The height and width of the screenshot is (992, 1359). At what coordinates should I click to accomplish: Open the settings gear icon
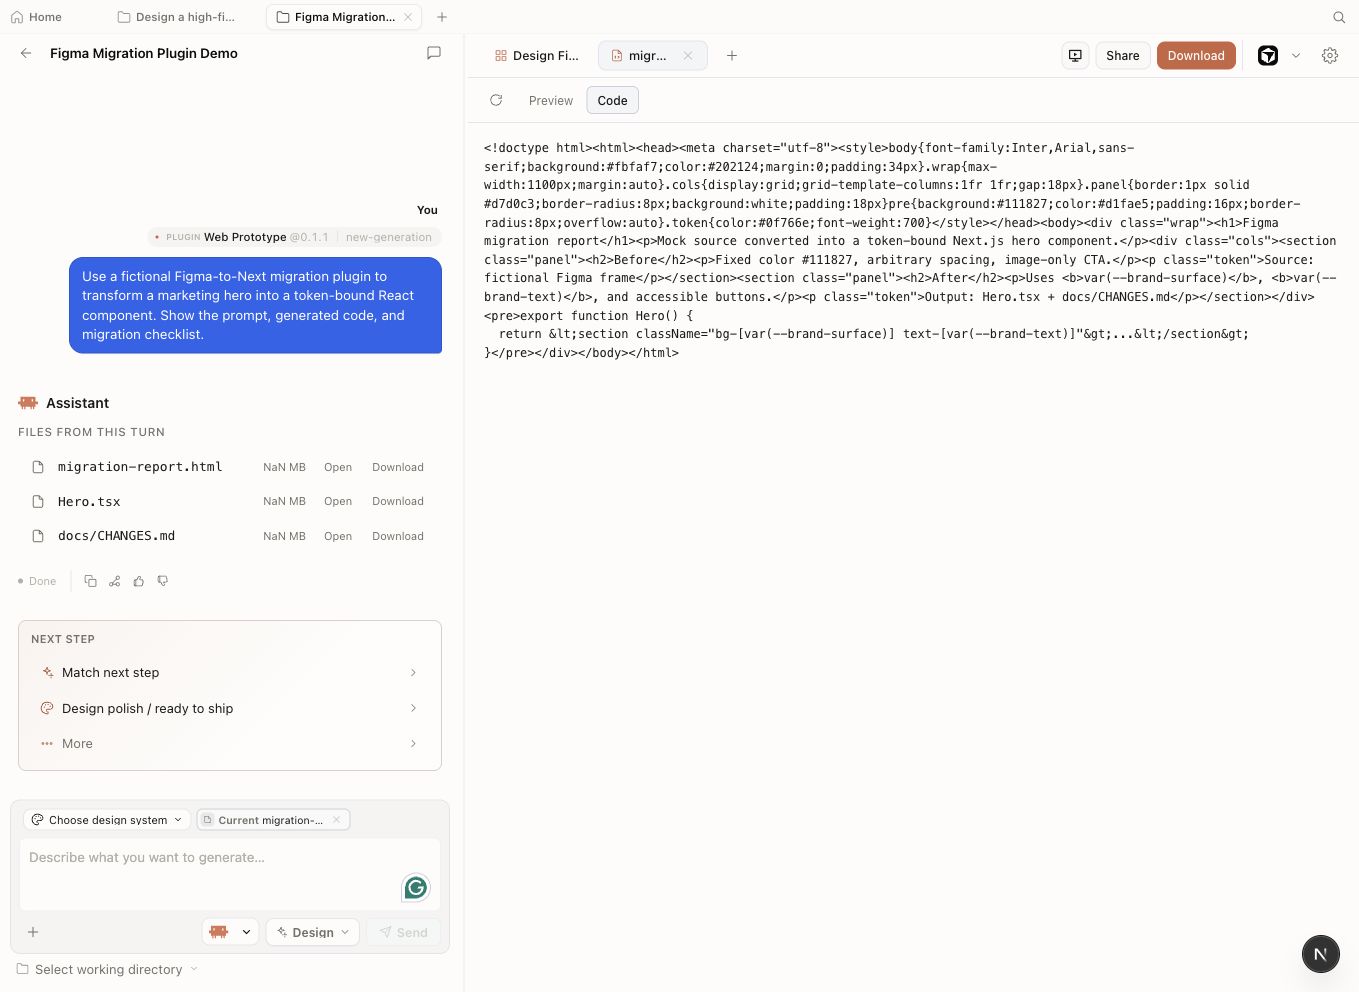[x=1330, y=56]
